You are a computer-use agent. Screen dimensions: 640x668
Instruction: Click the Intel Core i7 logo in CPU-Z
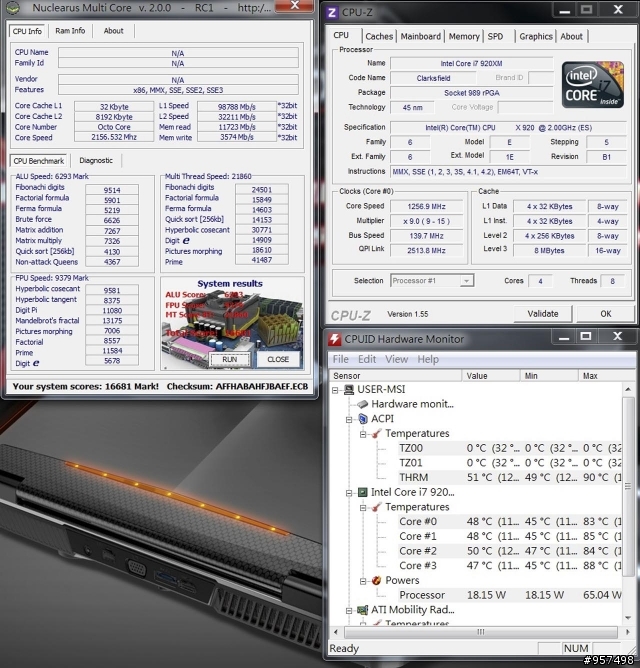[x=593, y=85]
